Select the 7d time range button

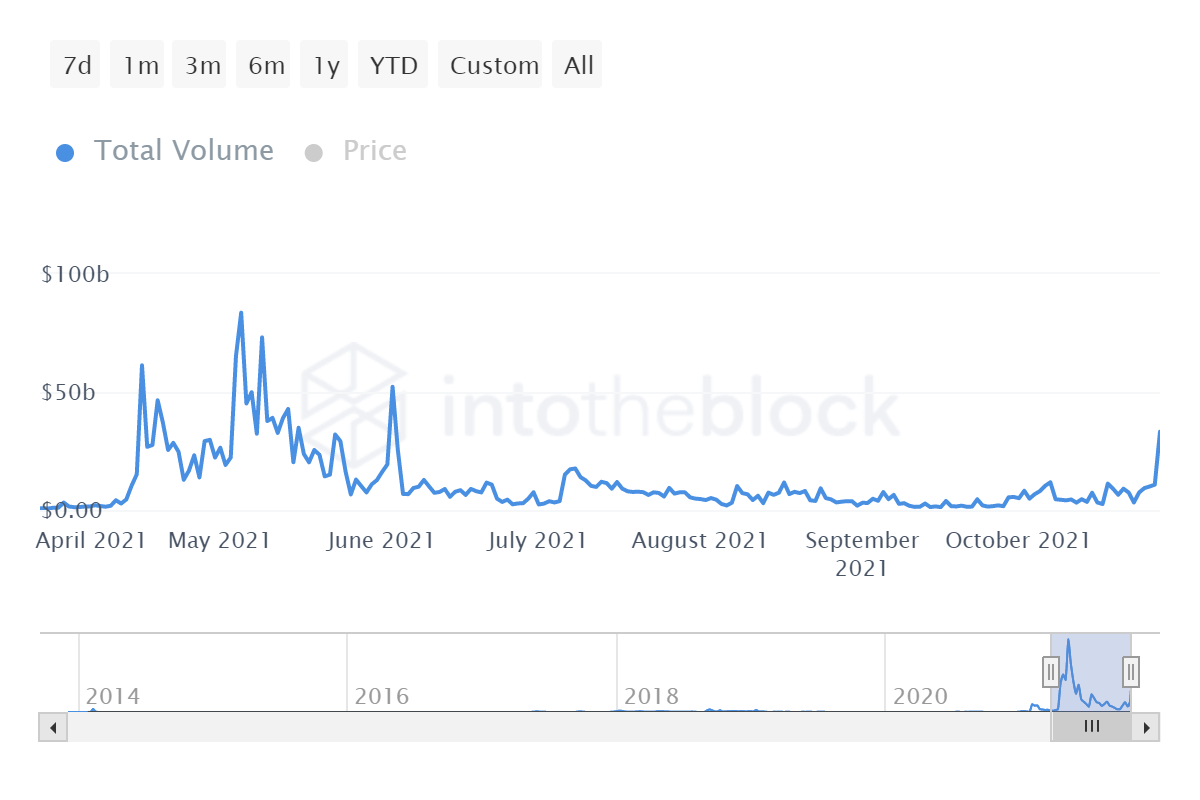click(x=76, y=66)
